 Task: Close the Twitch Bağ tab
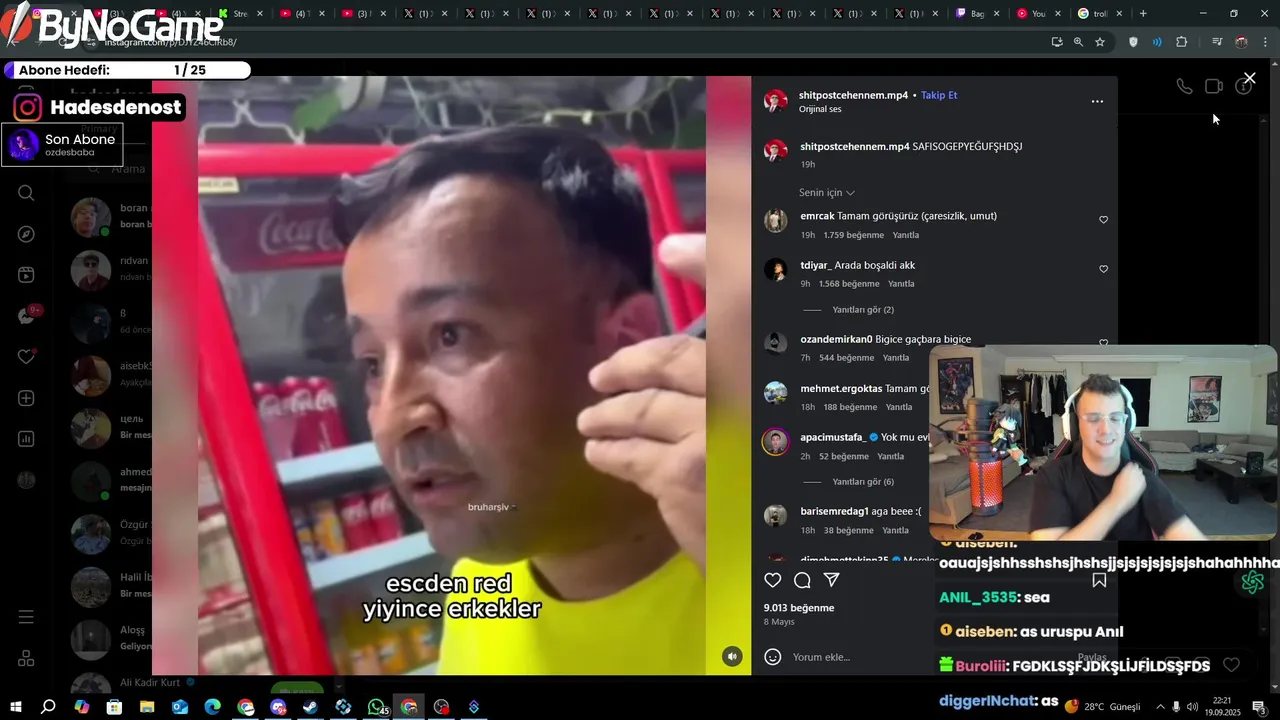point(996,14)
